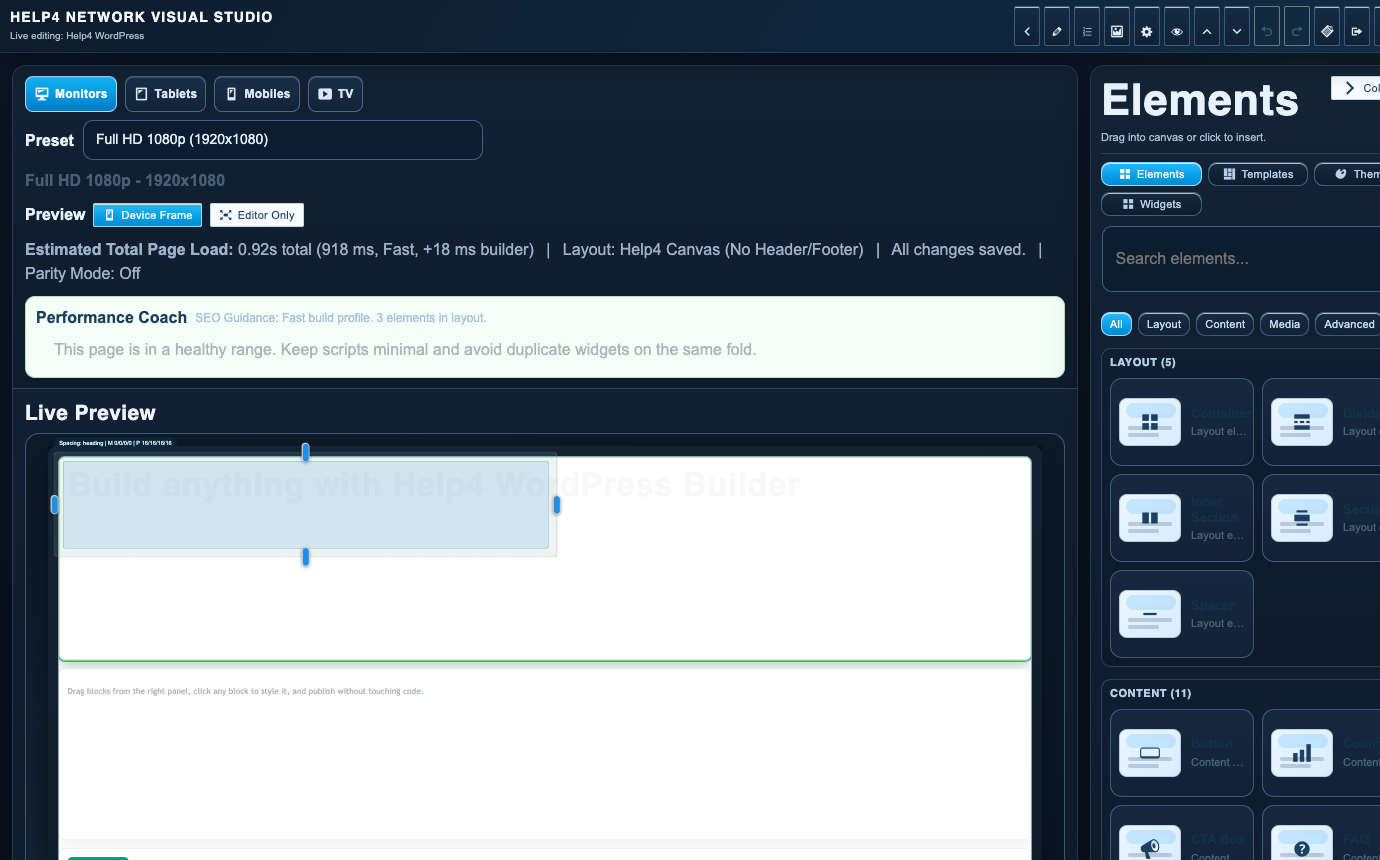Image resolution: width=1380 pixels, height=860 pixels.
Task: Collapse the Elements panel with arrow button
Action: coord(1356,88)
